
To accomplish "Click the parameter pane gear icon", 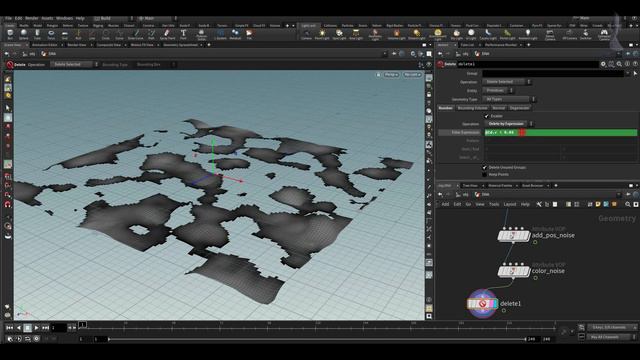I will tap(603, 64).
